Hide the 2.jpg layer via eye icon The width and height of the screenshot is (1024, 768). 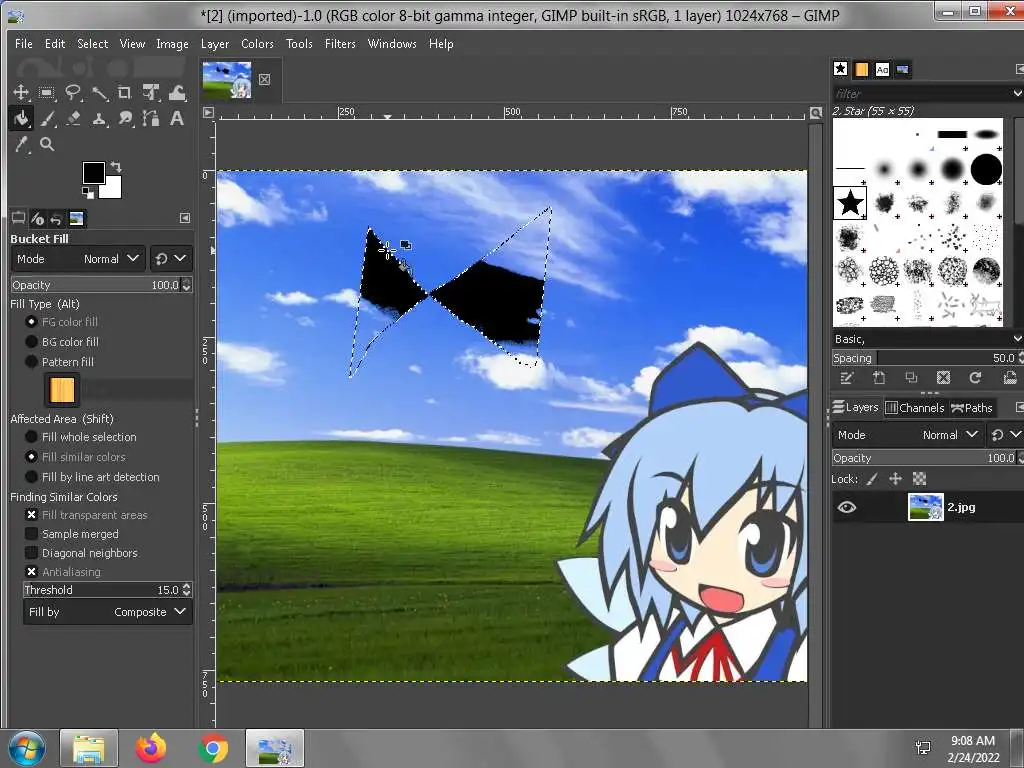pyautogui.click(x=847, y=507)
